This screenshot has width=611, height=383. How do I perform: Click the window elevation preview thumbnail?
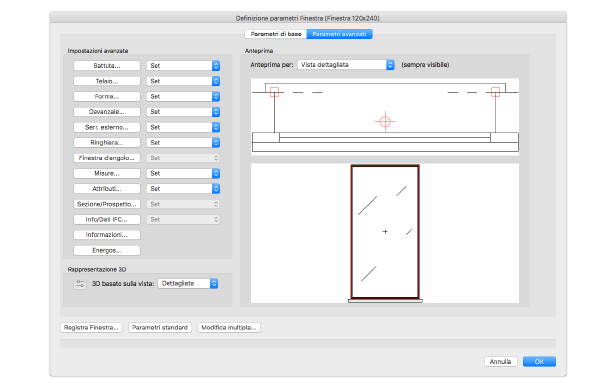[x=385, y=233]
